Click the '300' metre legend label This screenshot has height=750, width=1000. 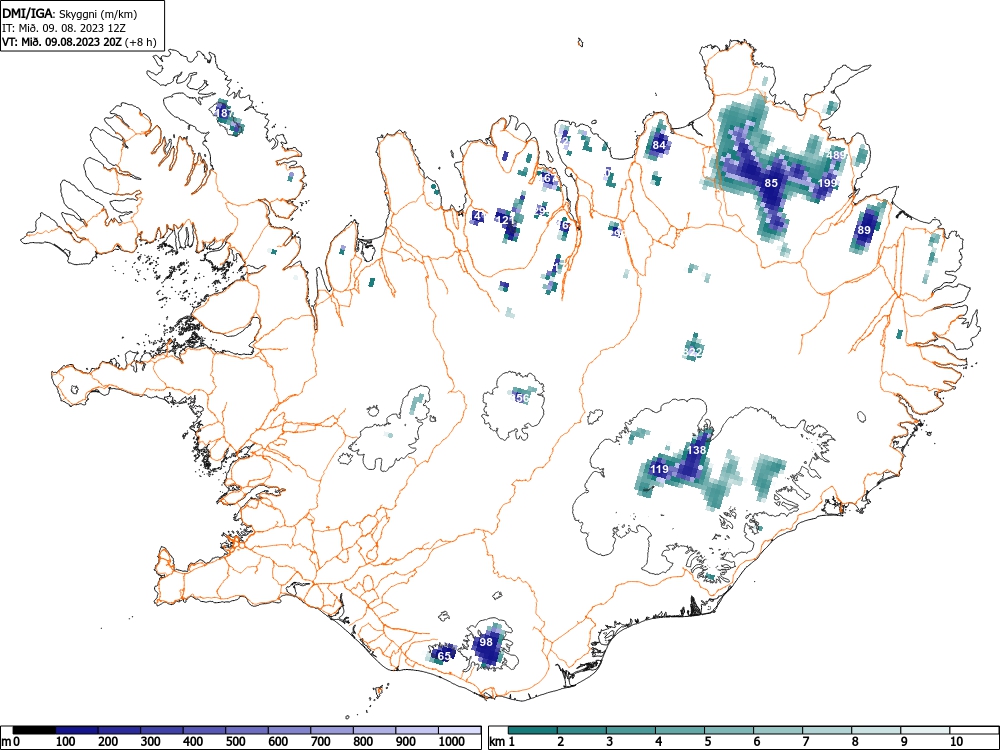click(151, 742)
